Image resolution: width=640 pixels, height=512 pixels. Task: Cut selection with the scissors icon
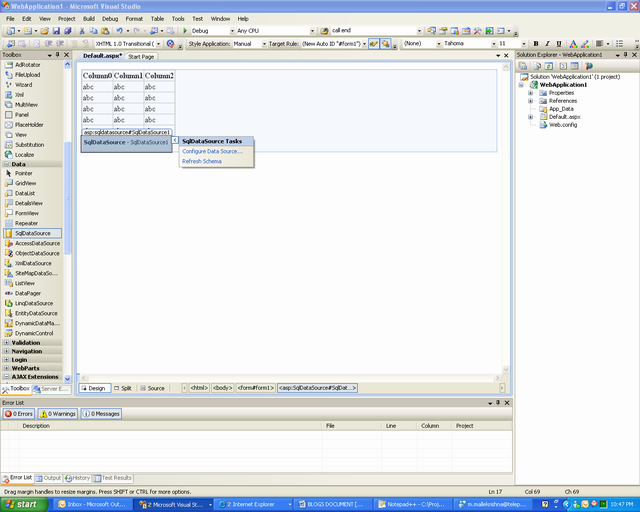[82, 31]
